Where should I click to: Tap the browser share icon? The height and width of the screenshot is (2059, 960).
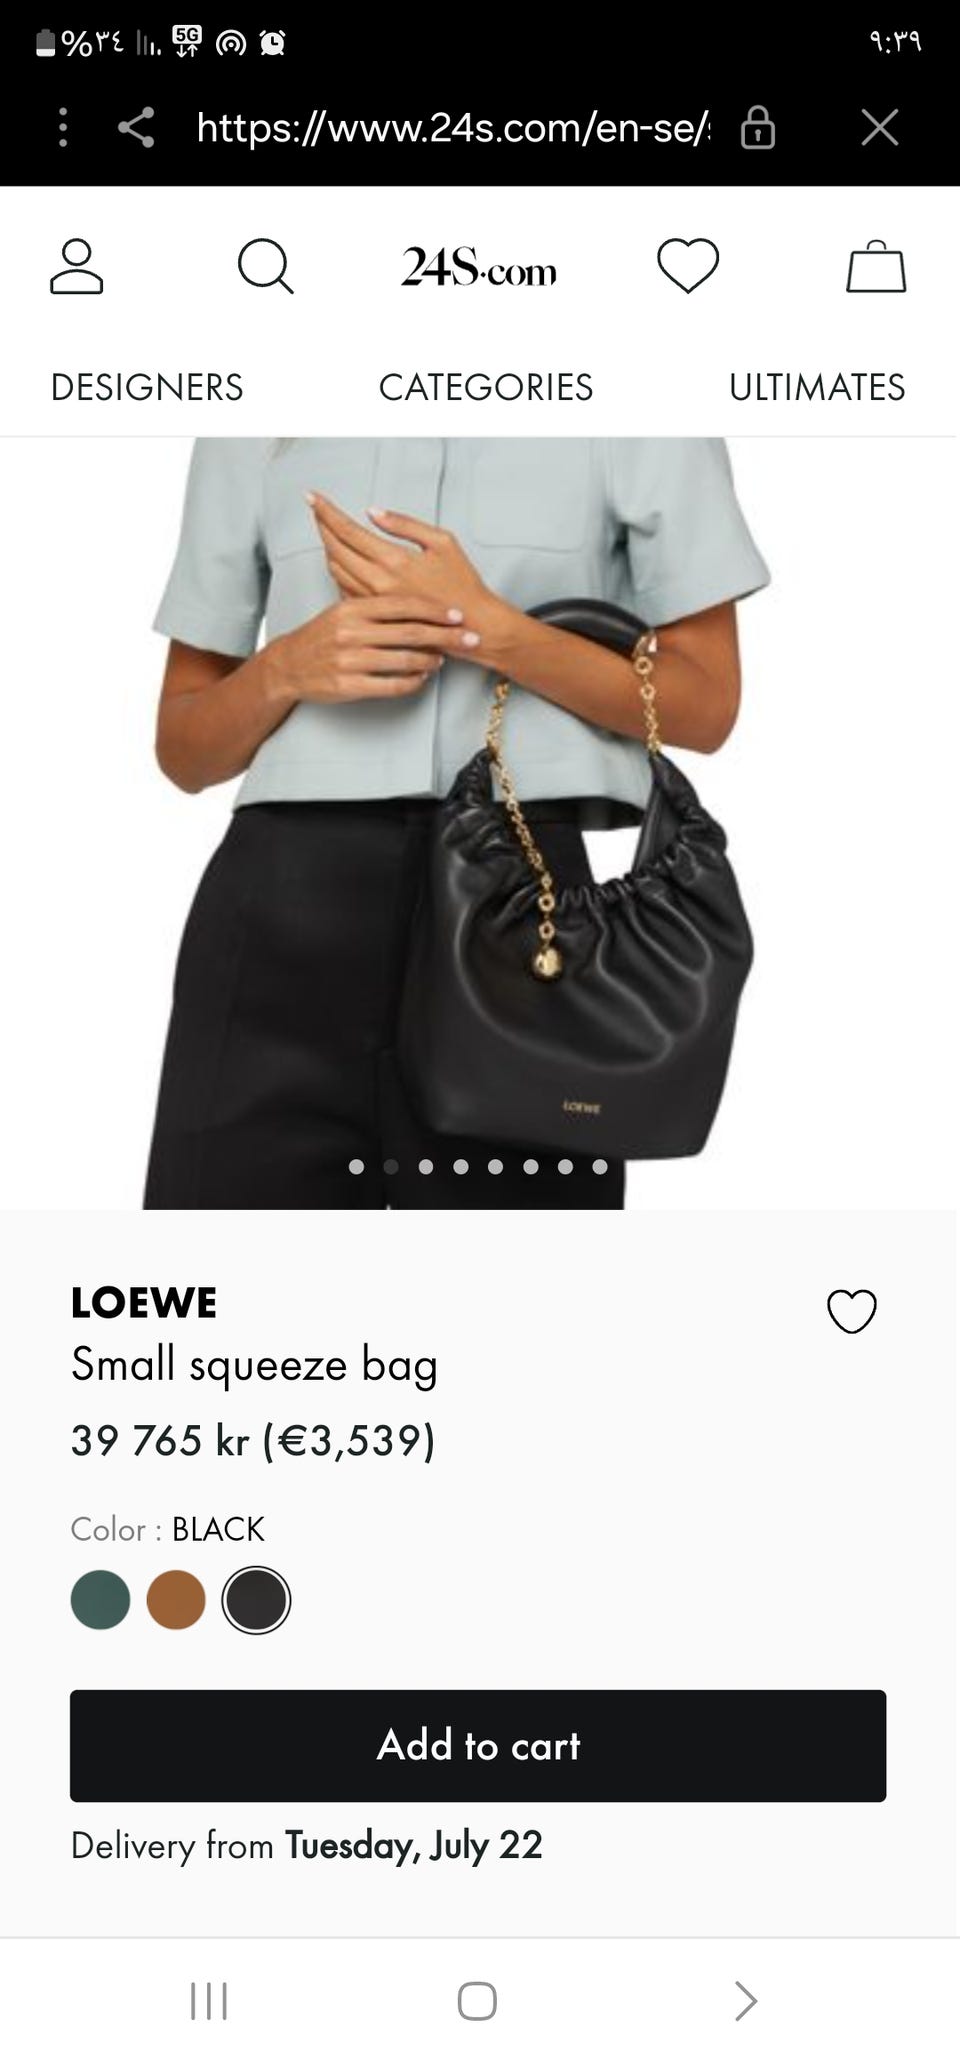point(137,128)
